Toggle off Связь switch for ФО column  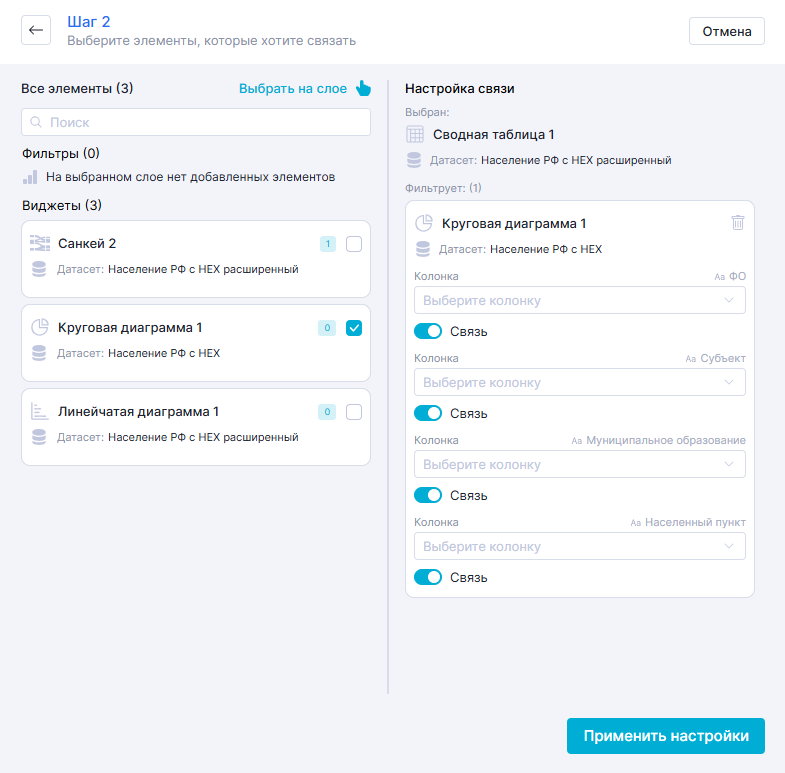(x=428, y=331)
